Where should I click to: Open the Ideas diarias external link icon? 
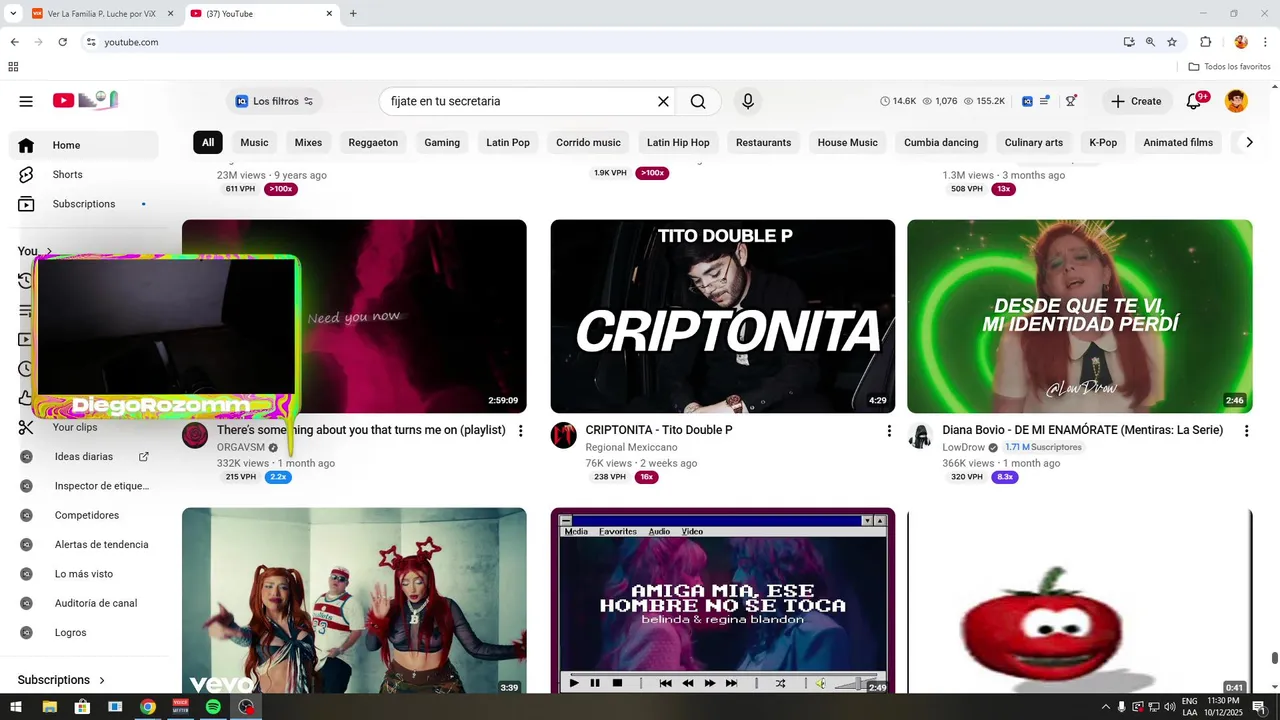coord(143,456)
